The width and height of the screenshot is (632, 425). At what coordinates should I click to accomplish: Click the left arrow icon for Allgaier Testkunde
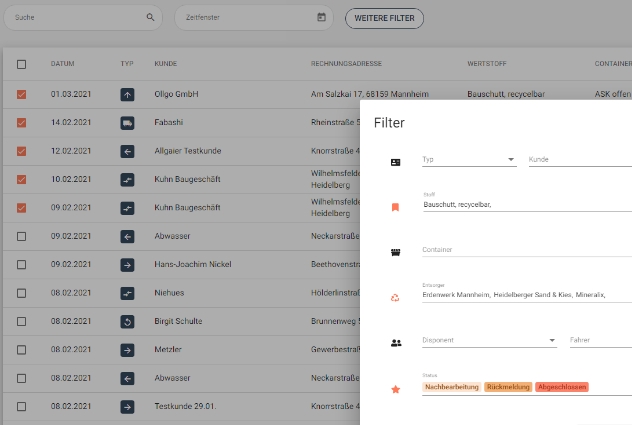coord(127,152)
